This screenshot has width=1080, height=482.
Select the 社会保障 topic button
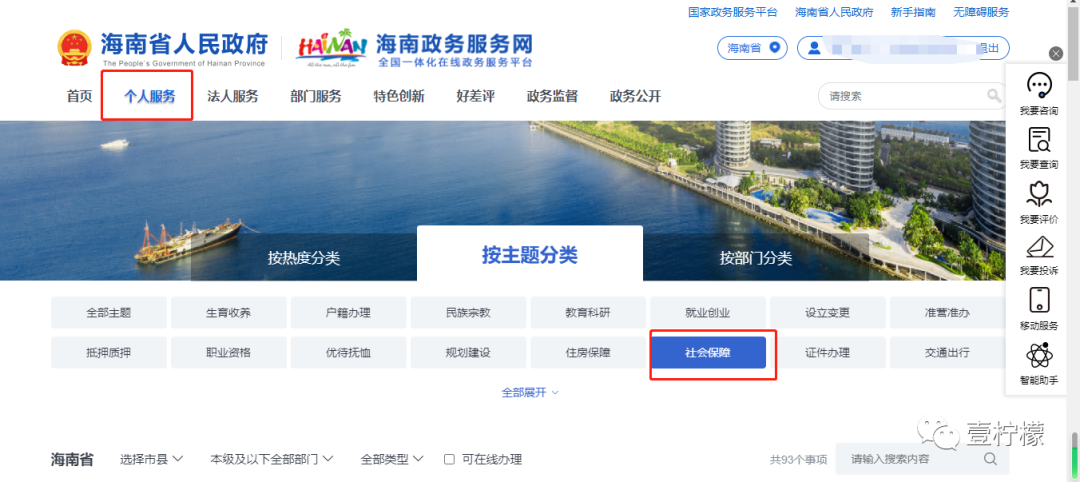[708, 353]
